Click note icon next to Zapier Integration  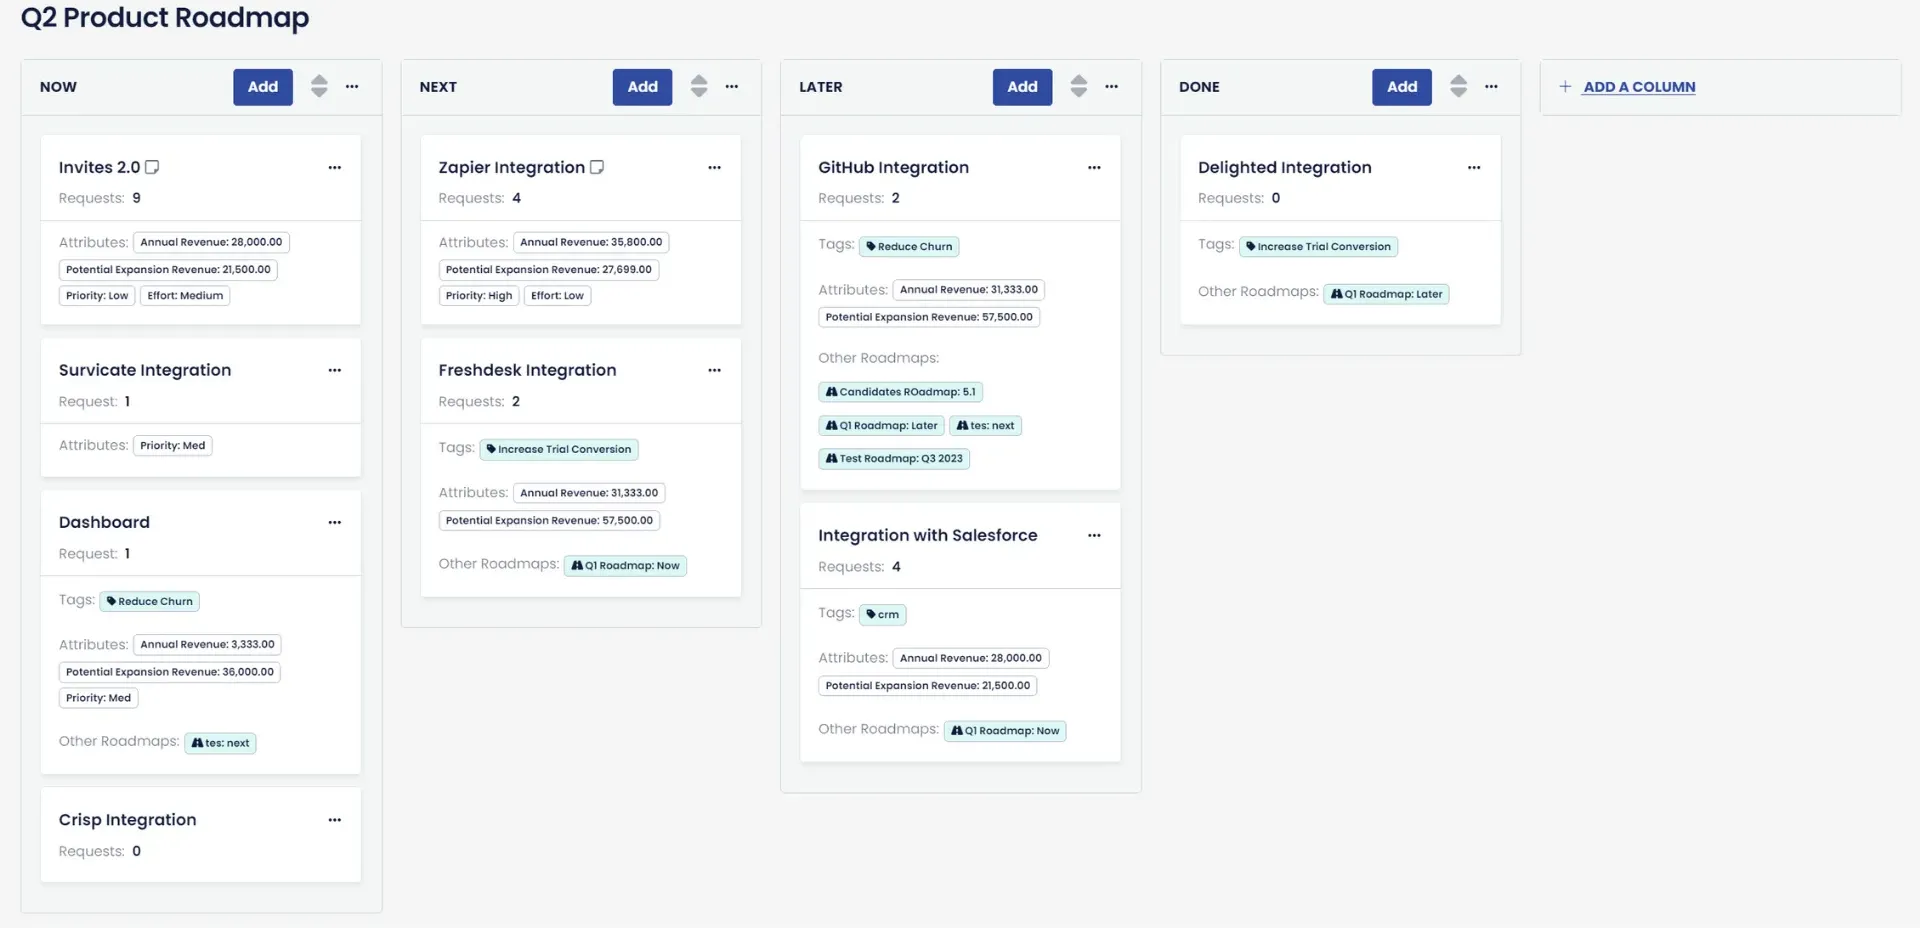point(597,167)
